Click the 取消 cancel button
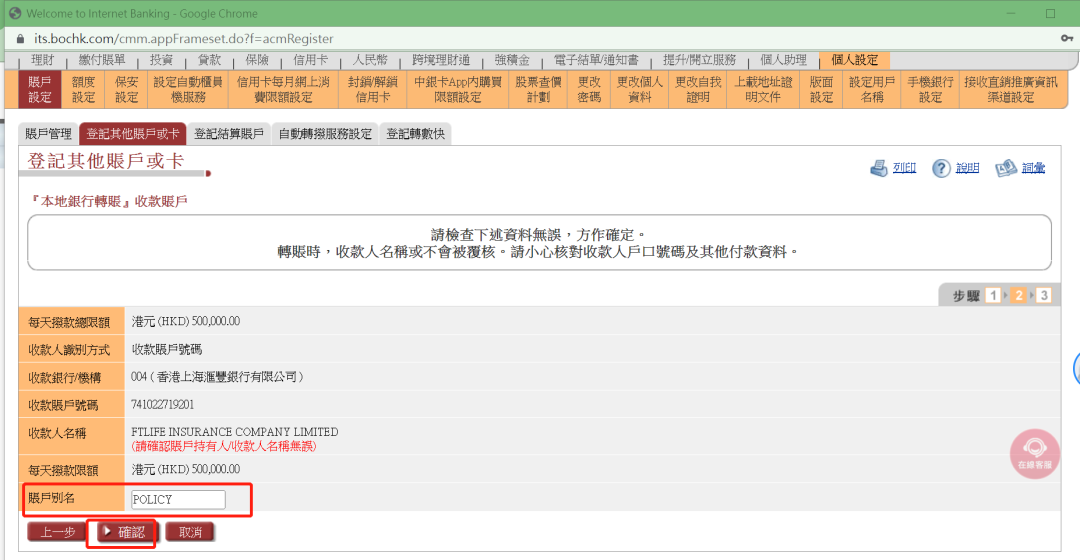This screenshot has height=560, width=1080. pos(190,532)
